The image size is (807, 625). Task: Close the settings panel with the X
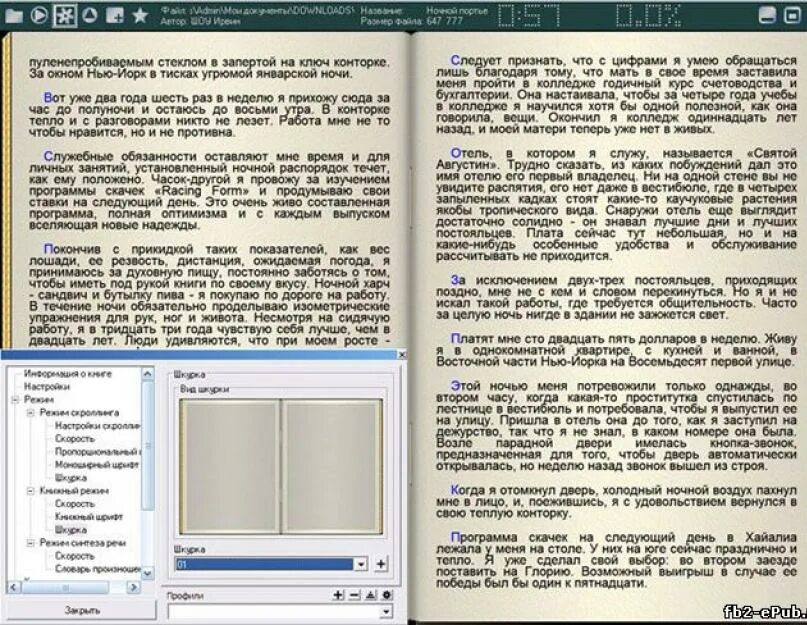point(402,354)
